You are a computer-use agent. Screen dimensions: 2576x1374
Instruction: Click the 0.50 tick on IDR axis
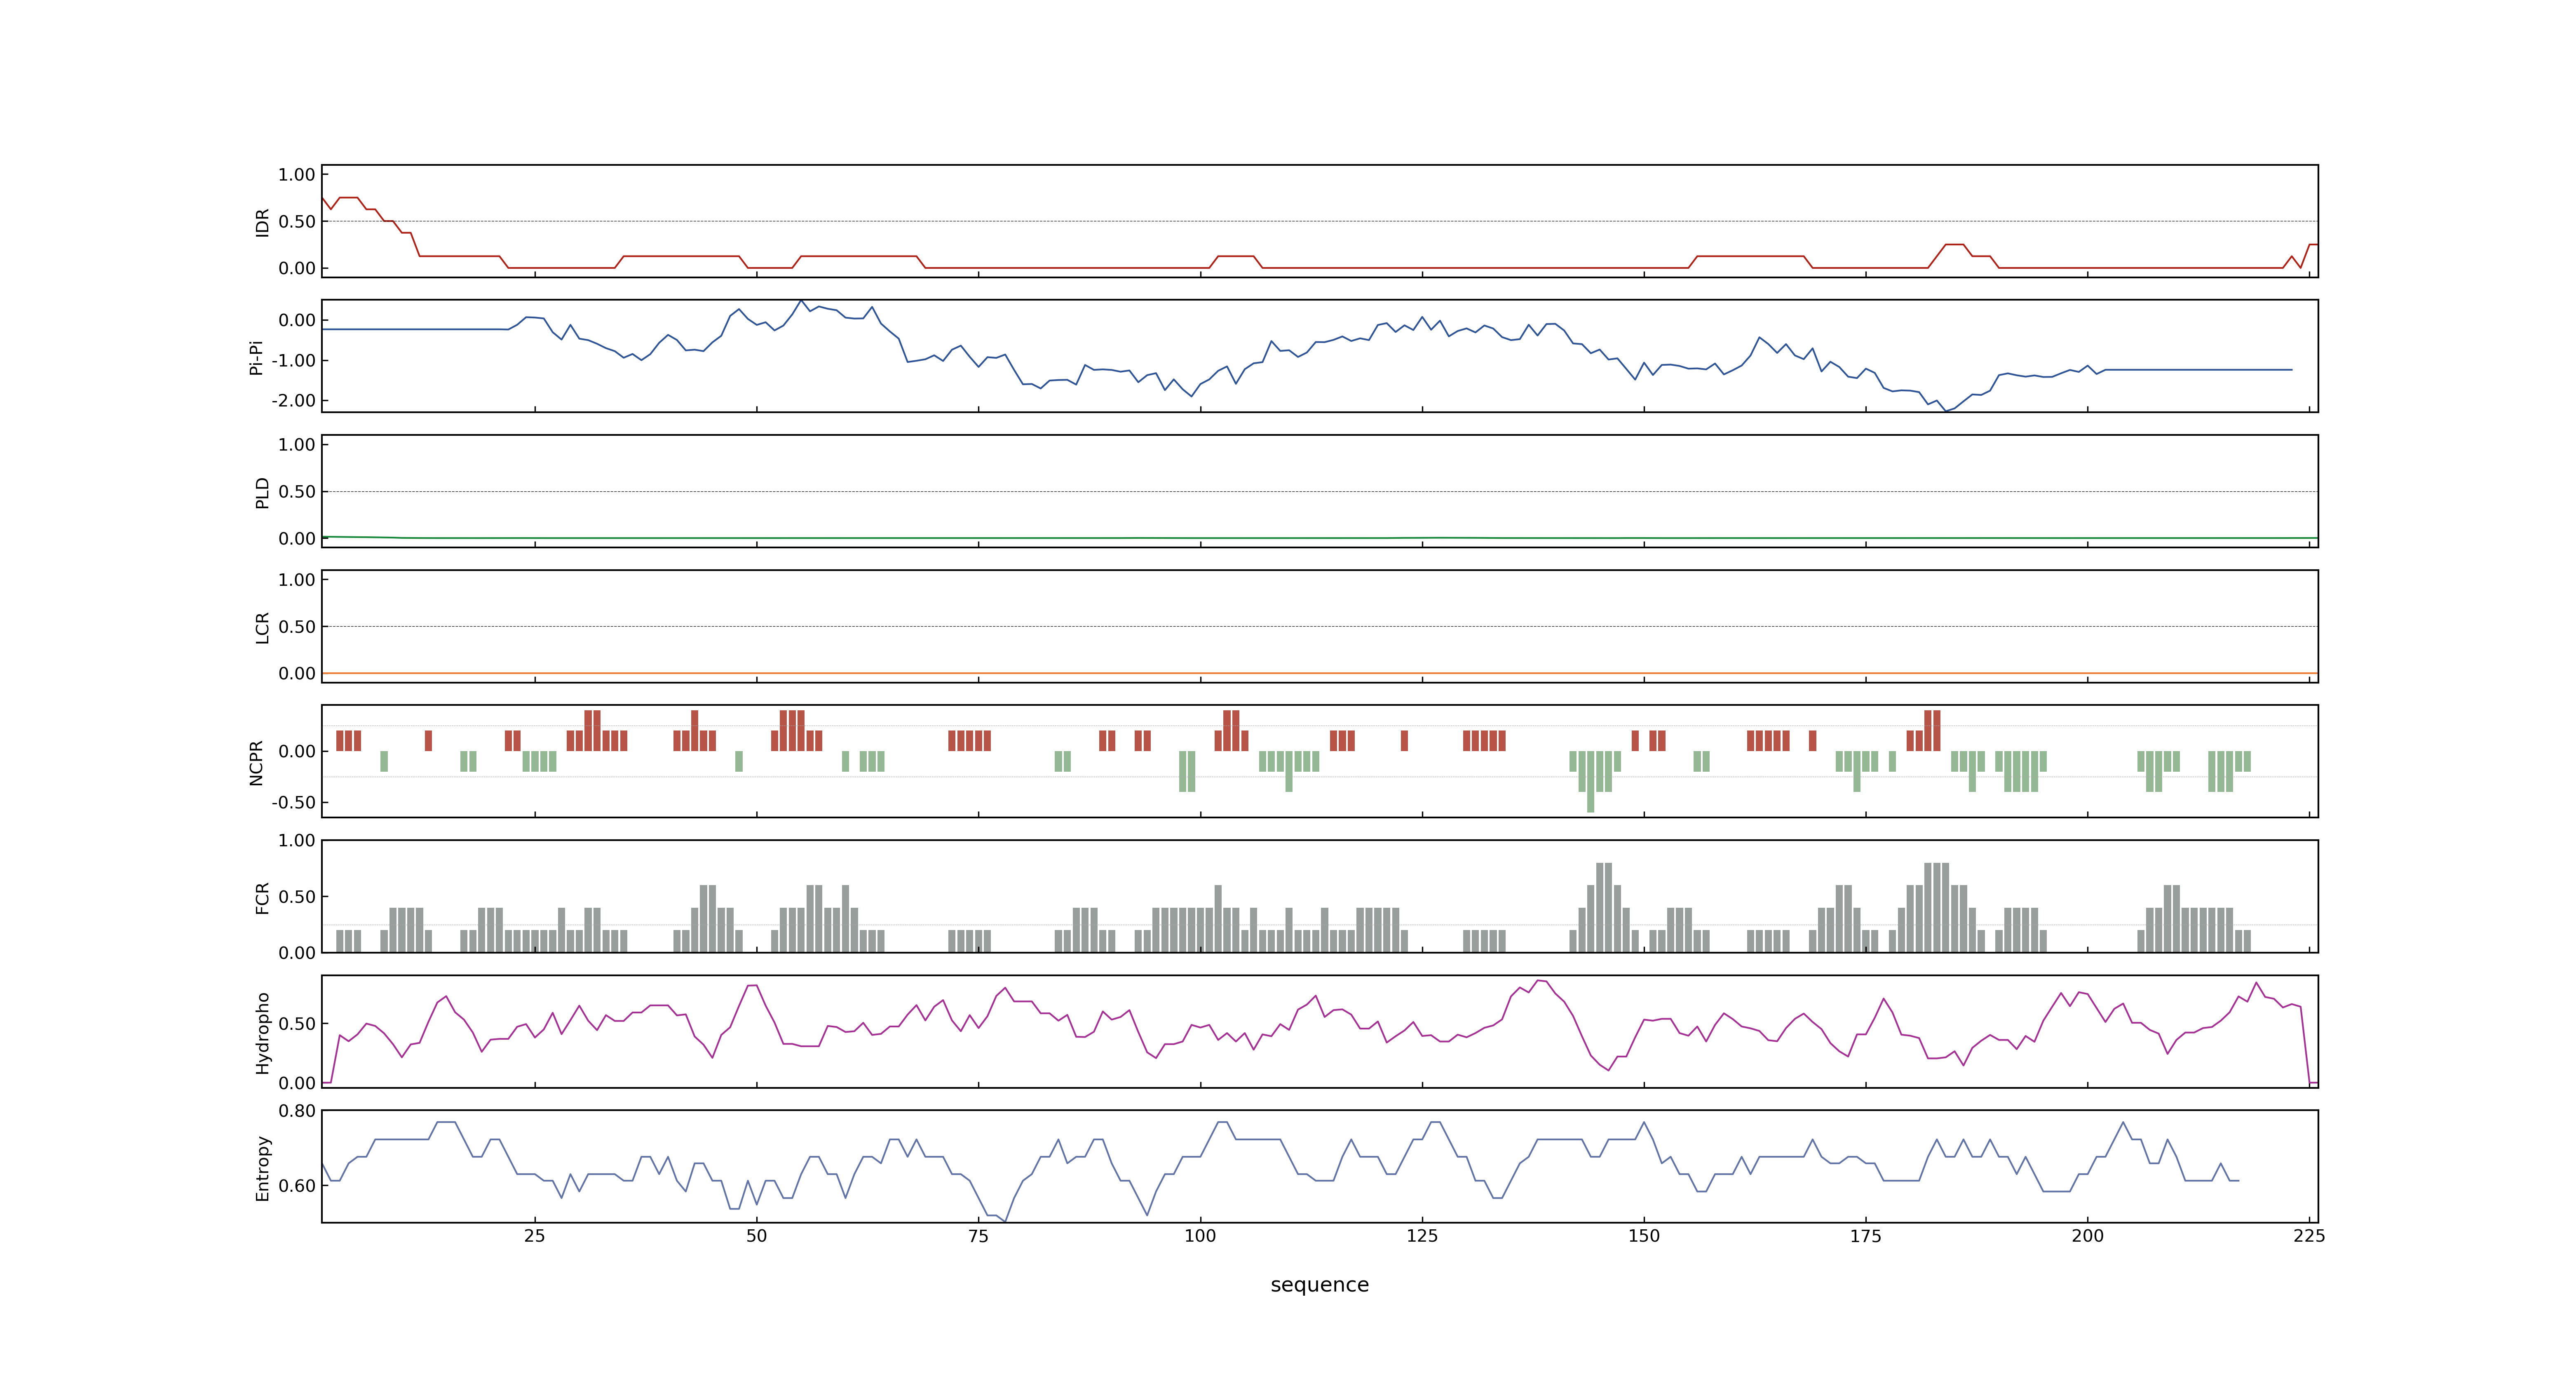coord(297,222)
